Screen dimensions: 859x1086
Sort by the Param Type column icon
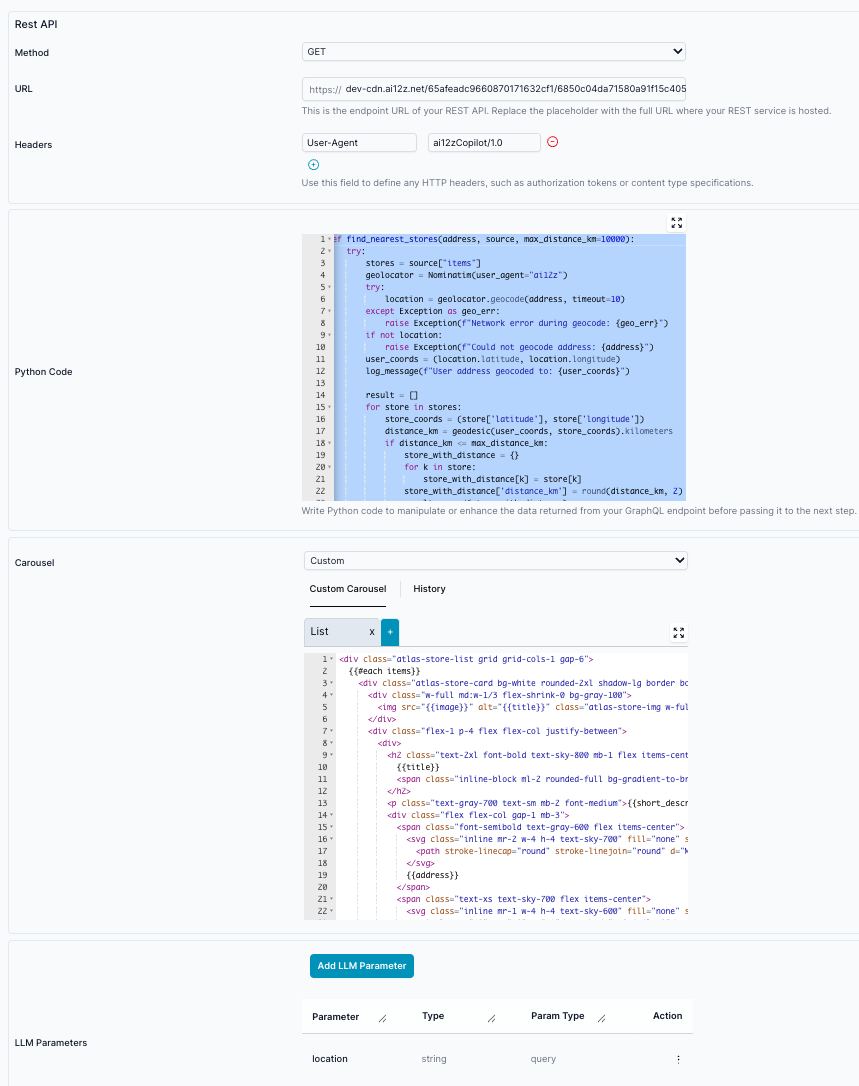click(601, 1018)
